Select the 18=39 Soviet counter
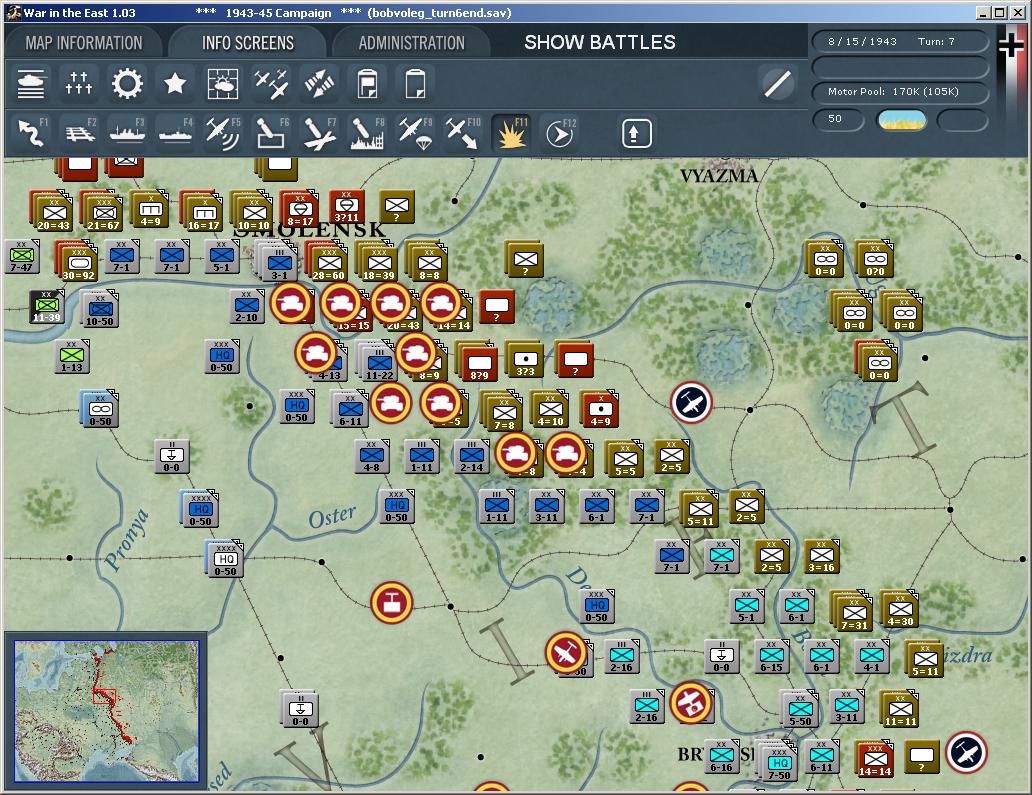 pos(378,263)
